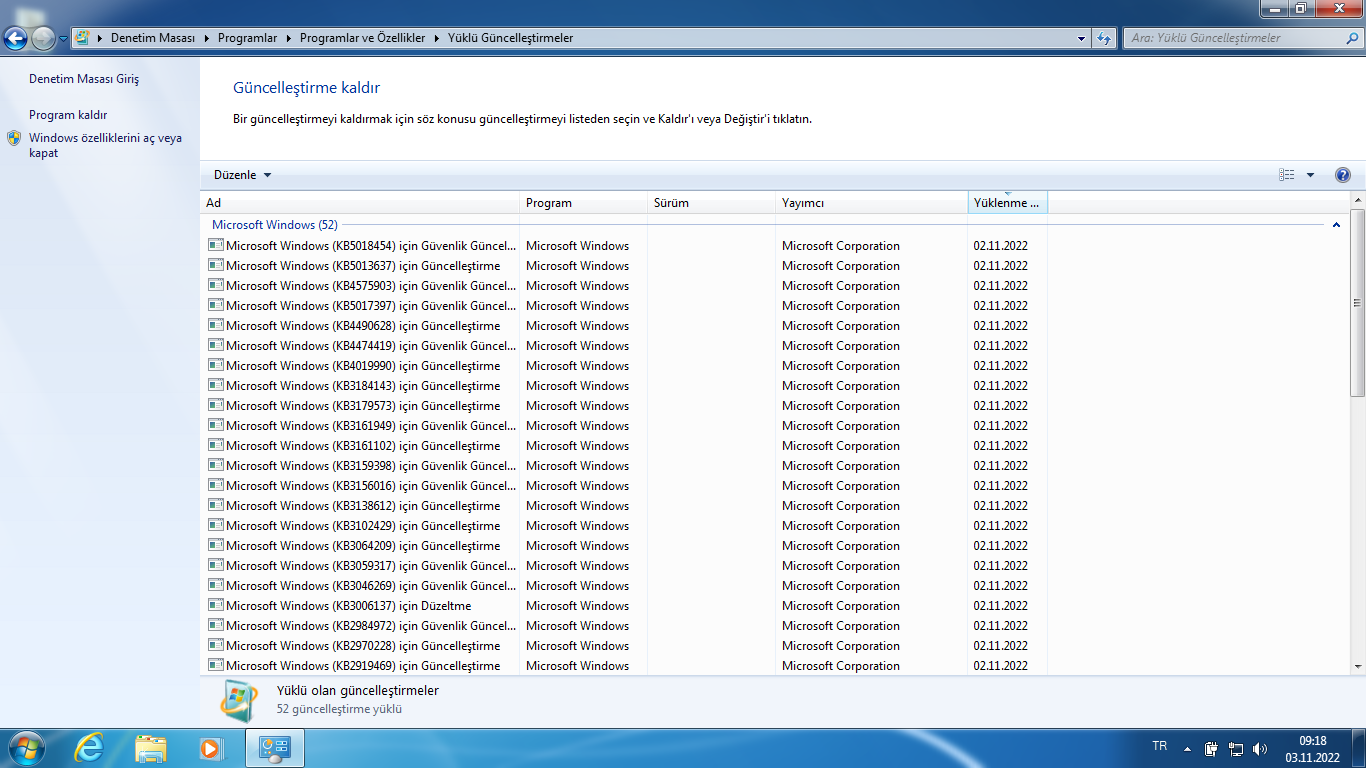The width and height of the screenshot is (1366, 768).
Task: Click the Start menu orb
Action: tap(25, 747)
